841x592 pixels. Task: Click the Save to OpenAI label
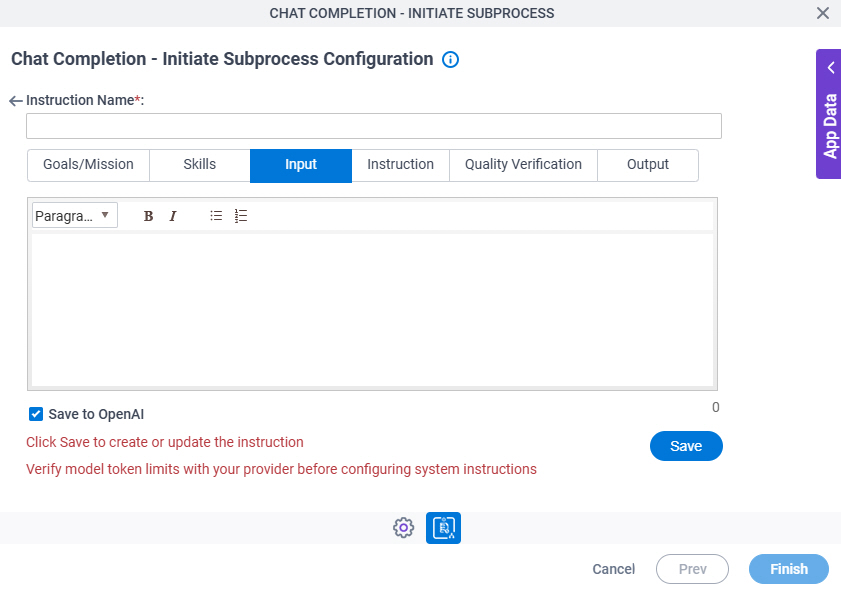coord(96,415)
